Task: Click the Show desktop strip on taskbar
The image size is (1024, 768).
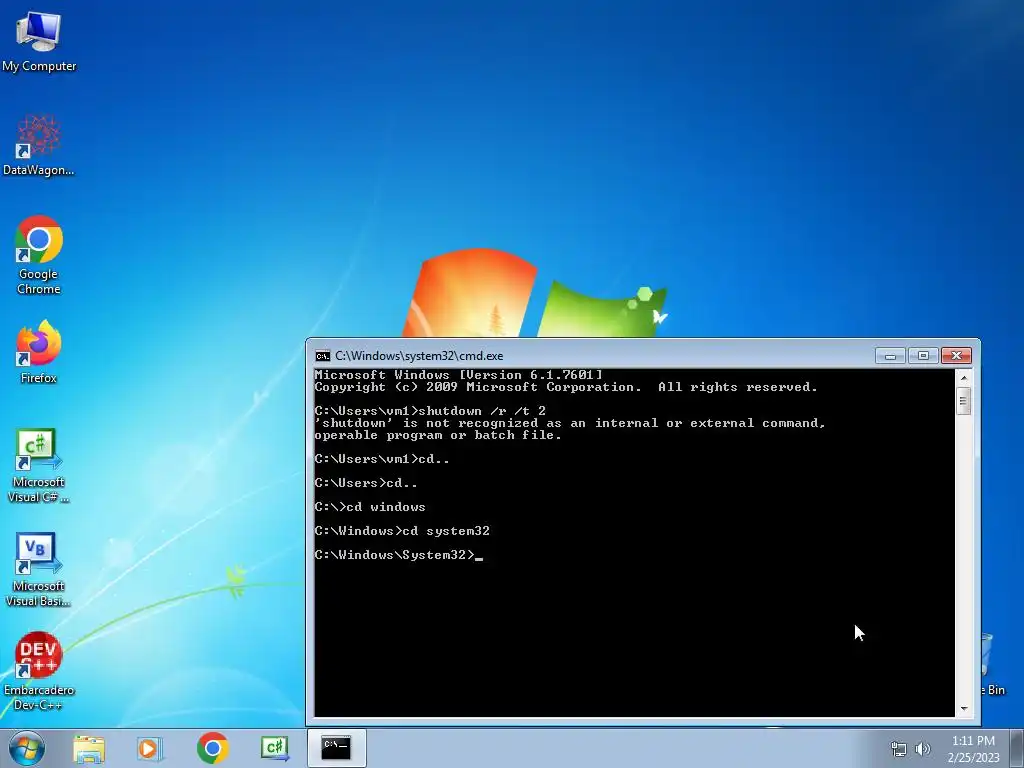Action: (x=1017, y=748)
